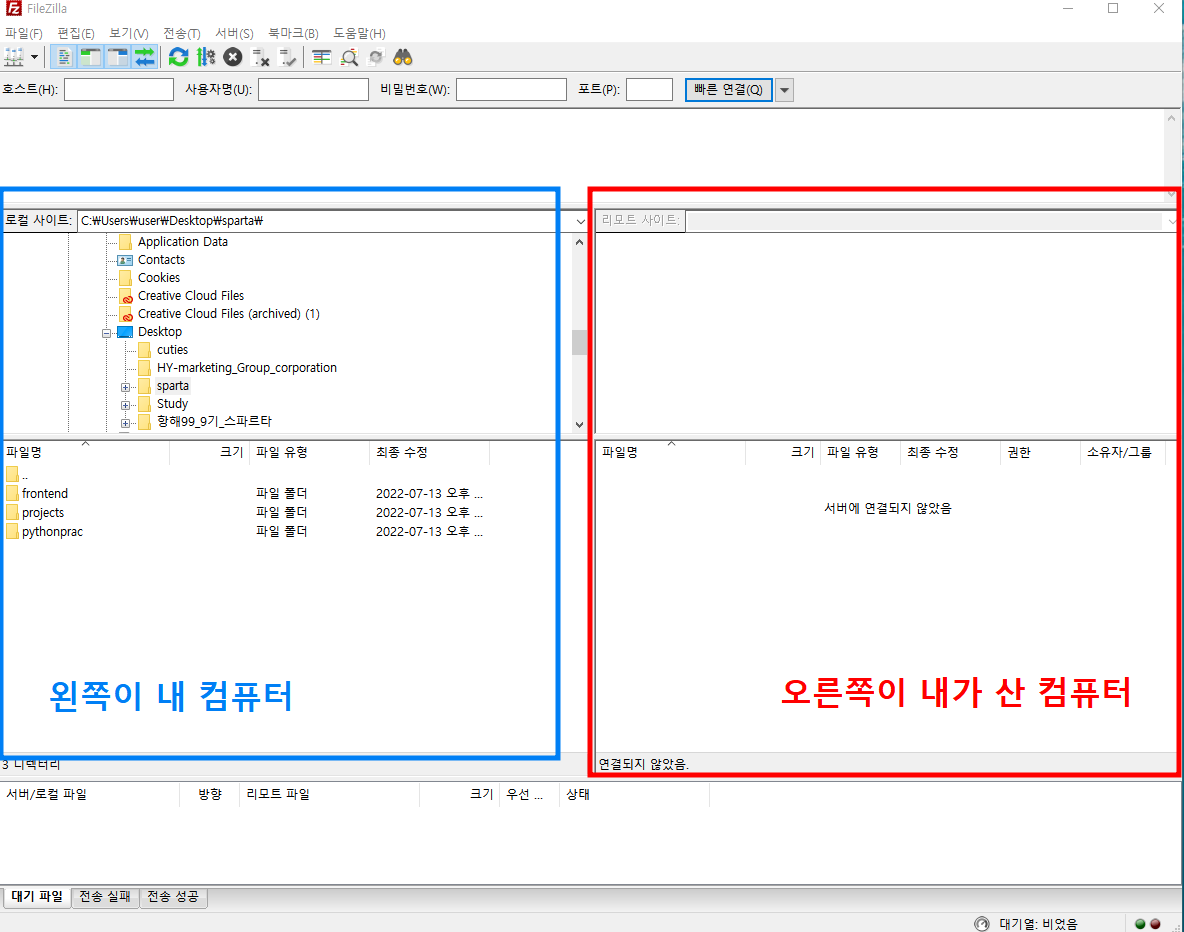Select Cookies folder in tree
The width and height of the screenshot is (1184, 932).
click(x=159, y=278)
